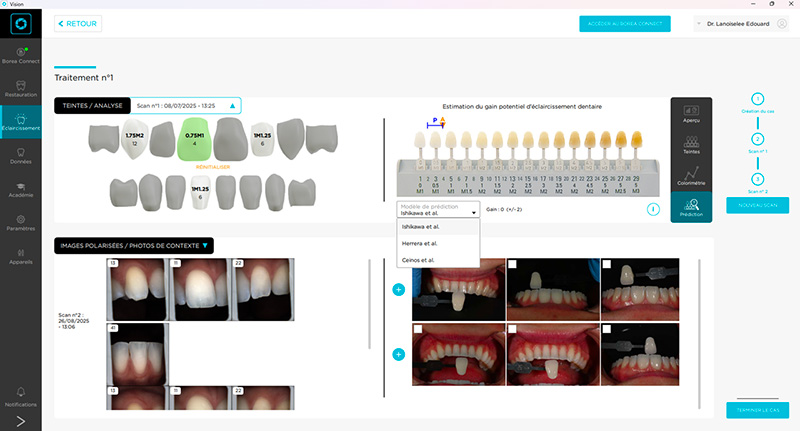This screenshot has width=800, height=431.
Task: Select upper tooth labeled 1.75M2
Action: point(135,139)
